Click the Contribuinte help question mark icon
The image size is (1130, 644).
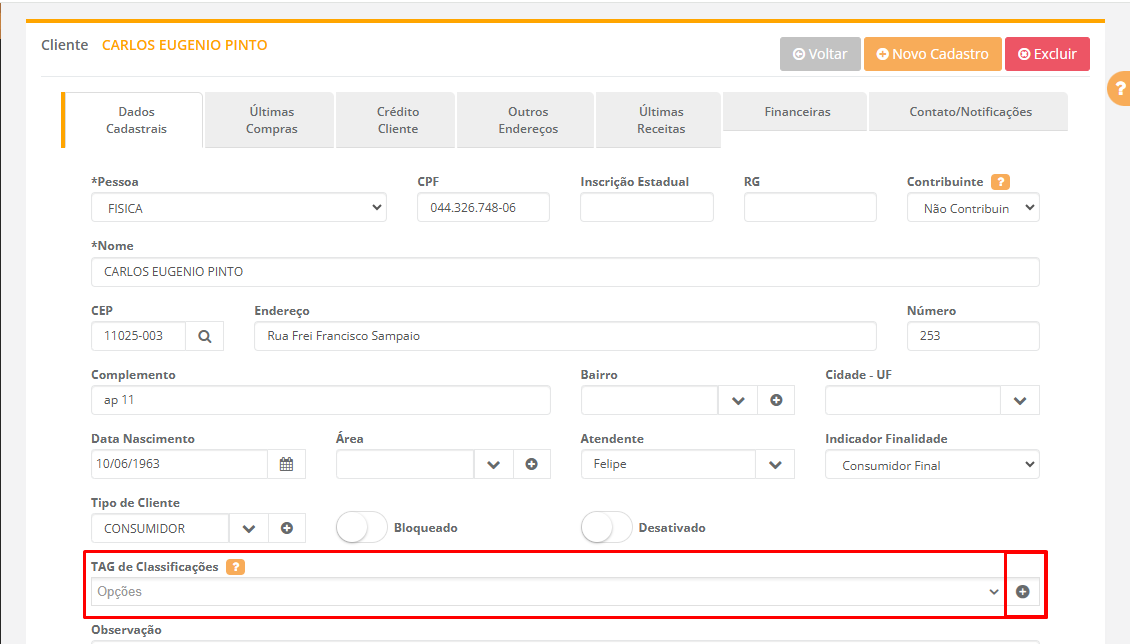point(1000,182)
